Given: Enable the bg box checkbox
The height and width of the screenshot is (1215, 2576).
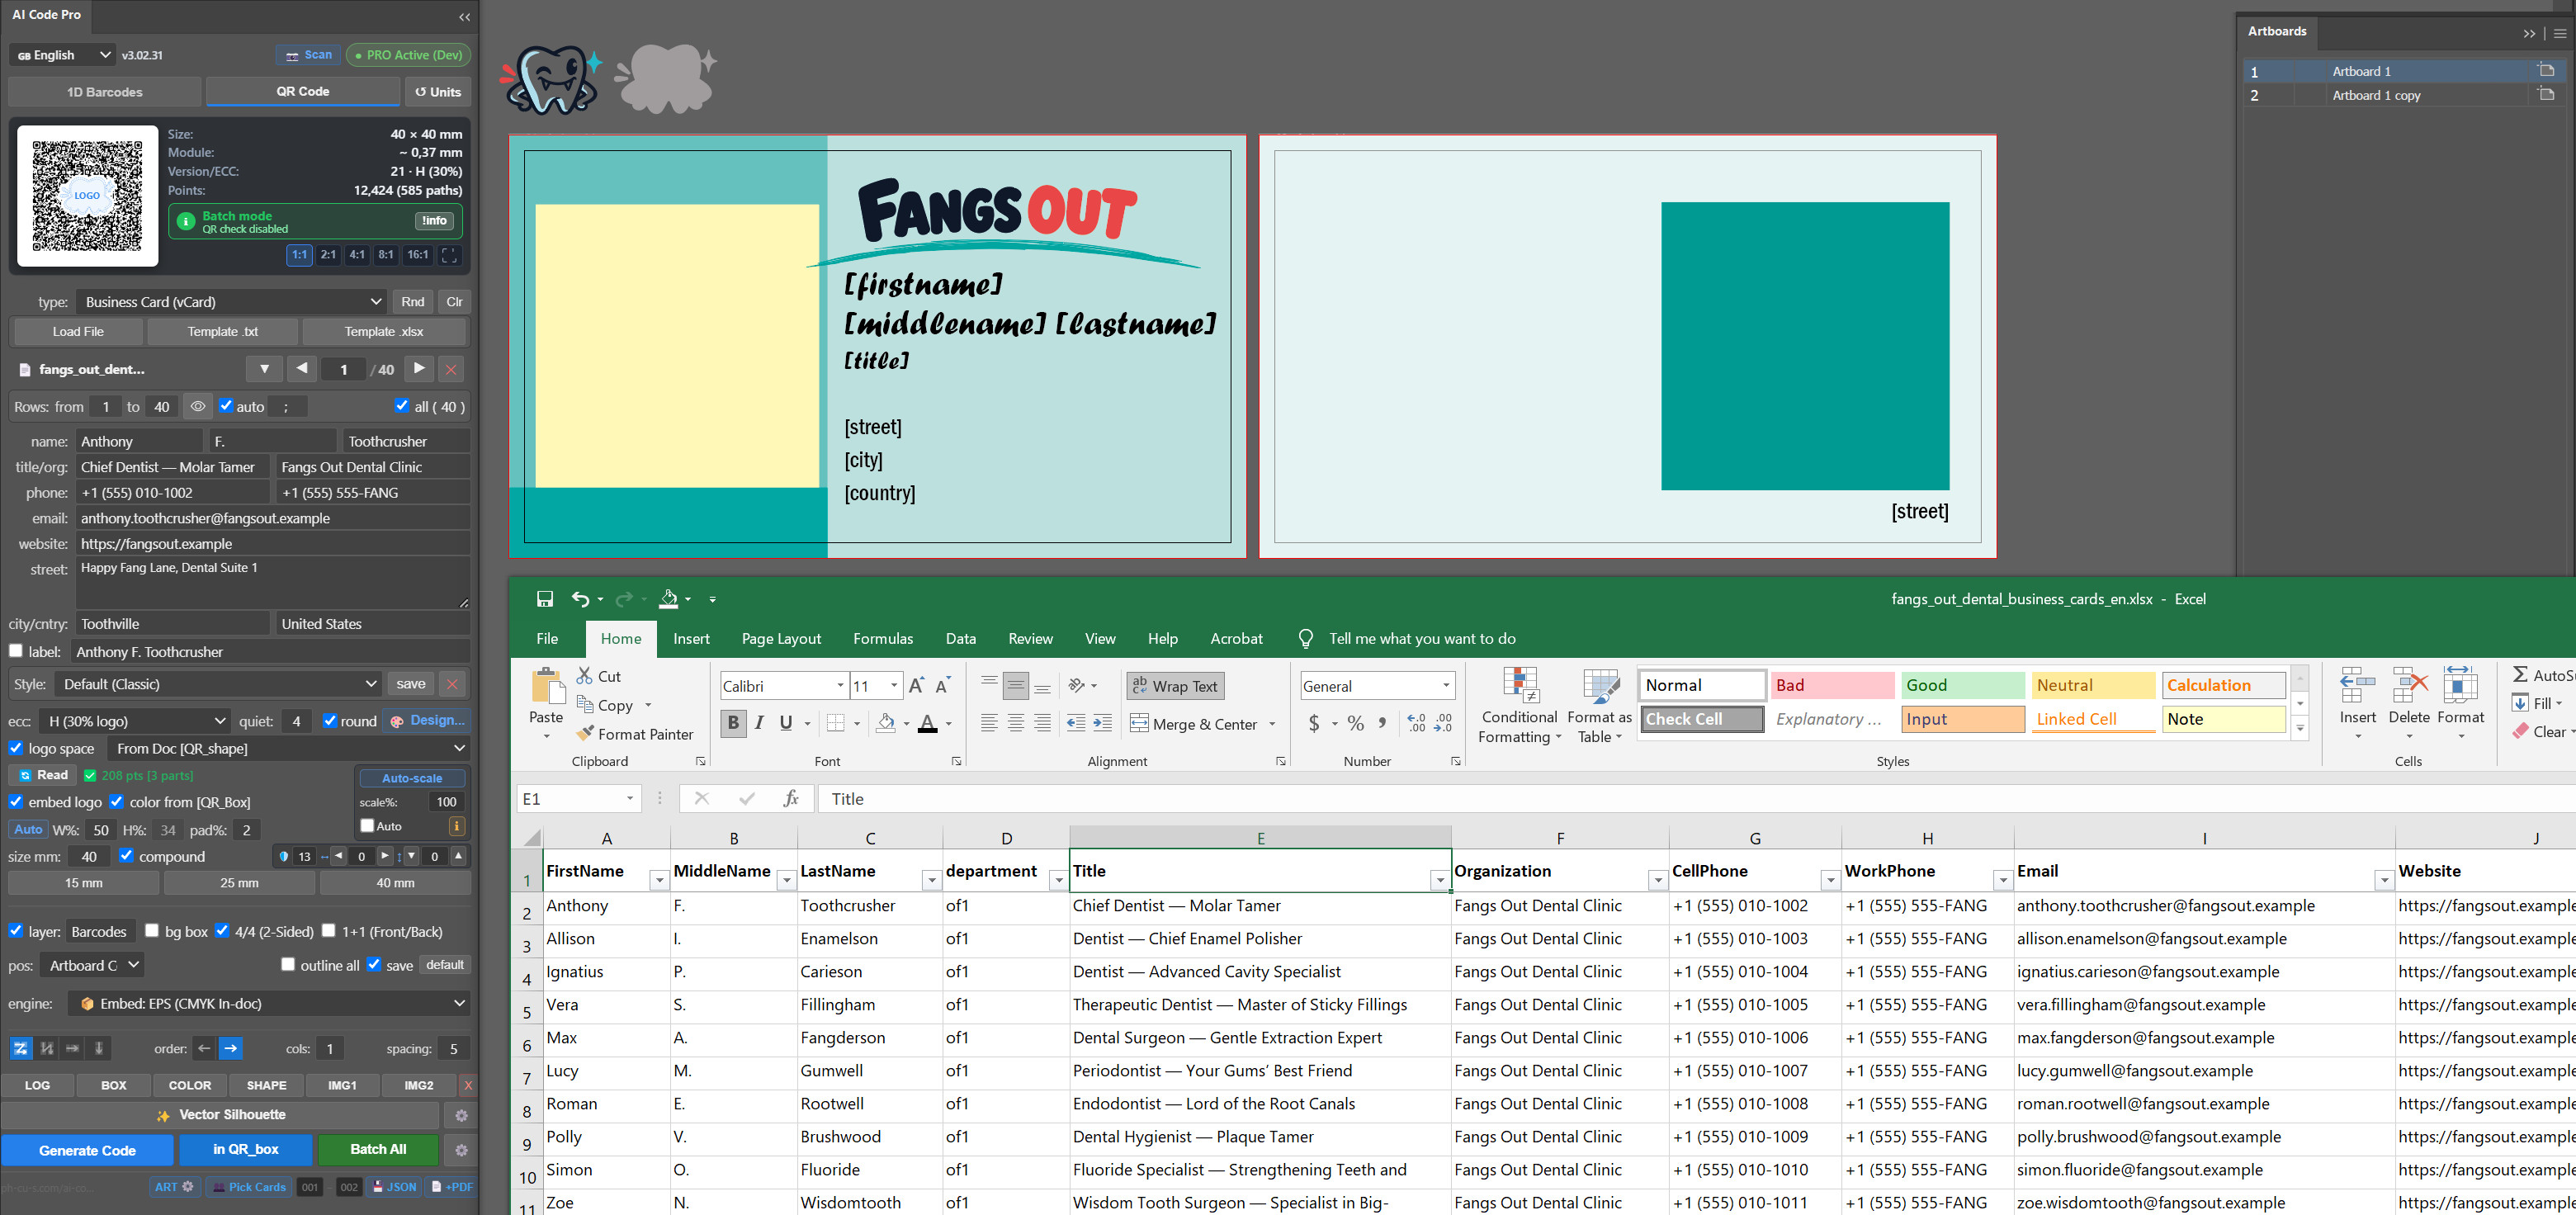Looking at the screenshot, I should [x=152, y=930].
